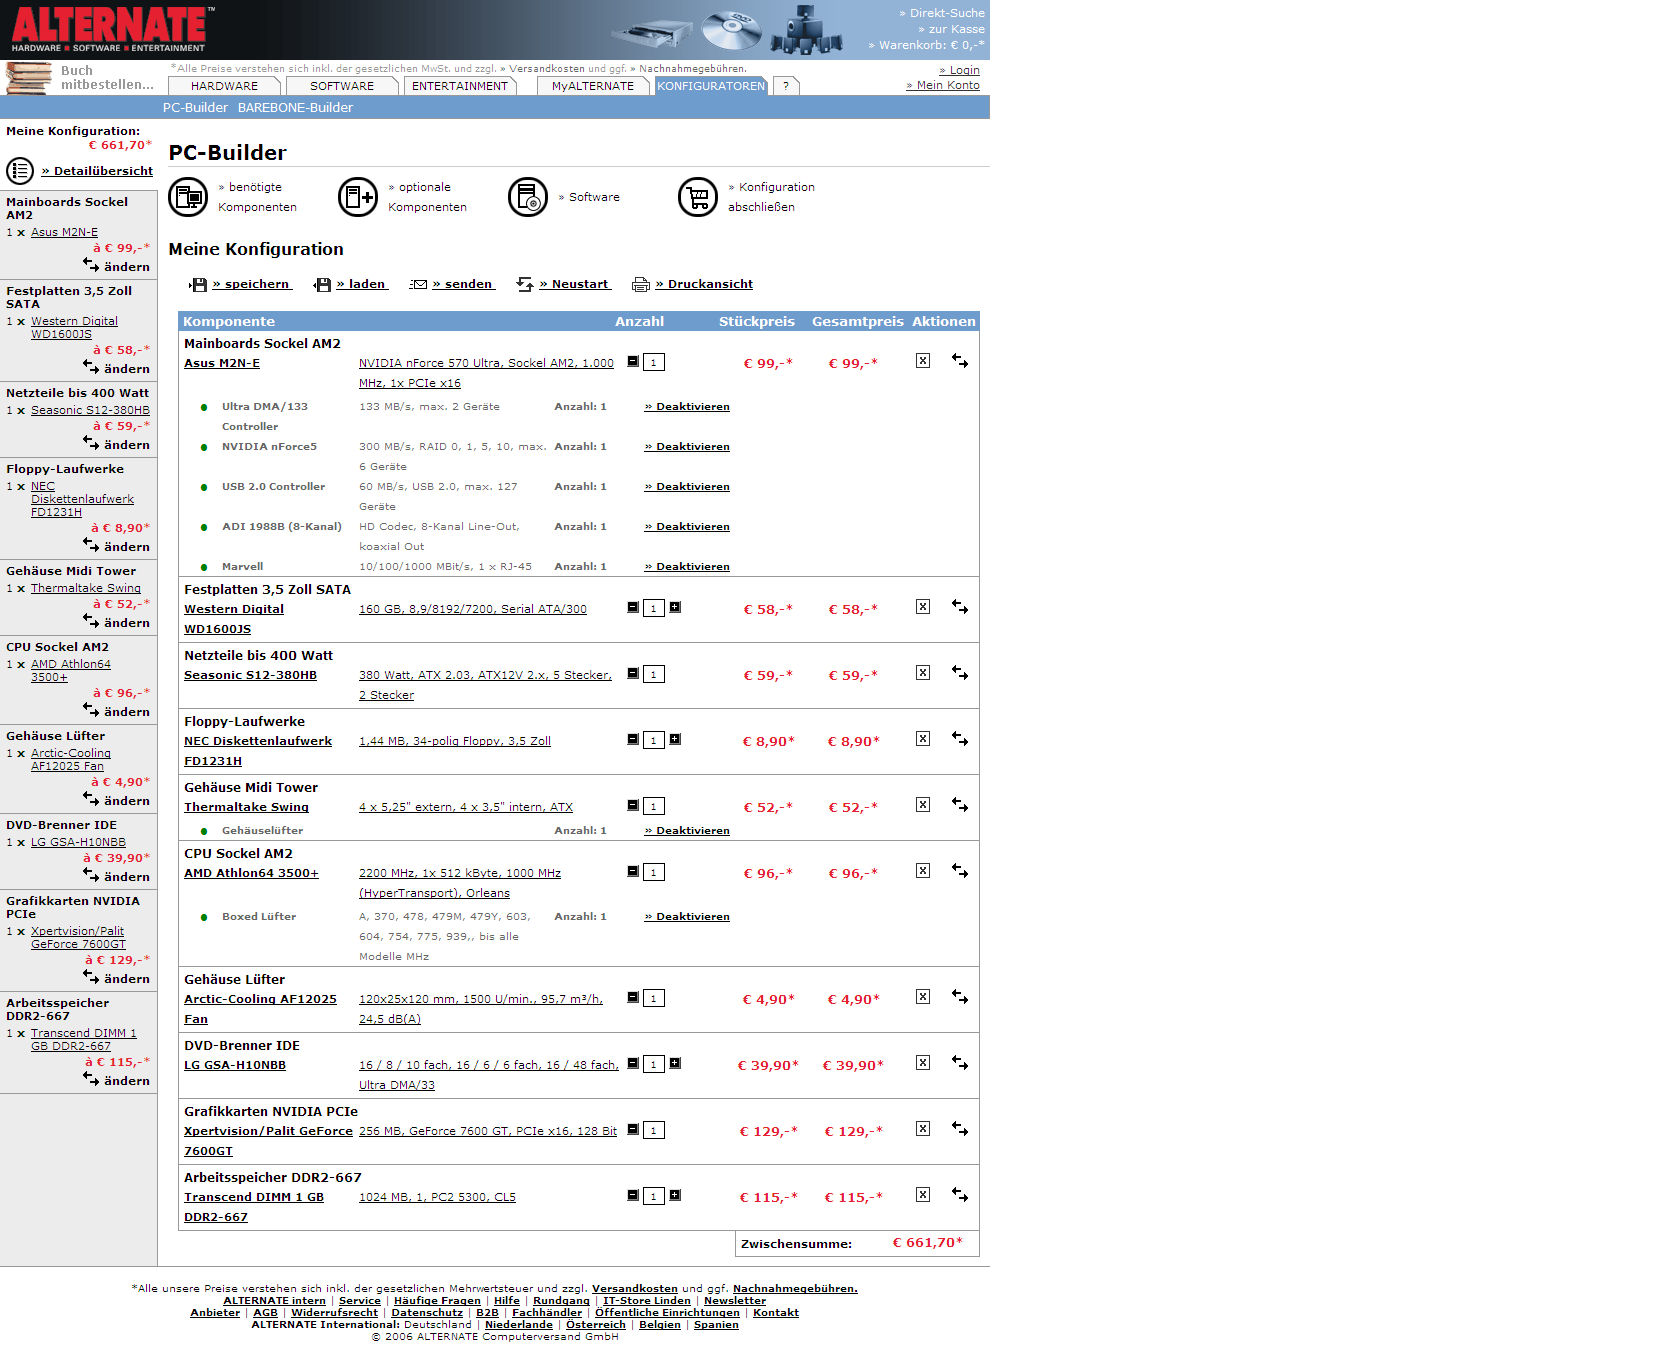Switch to BAREBONE-Builder submenu
This screenshot has width=1665, height=1355.
tap(295, 107)
